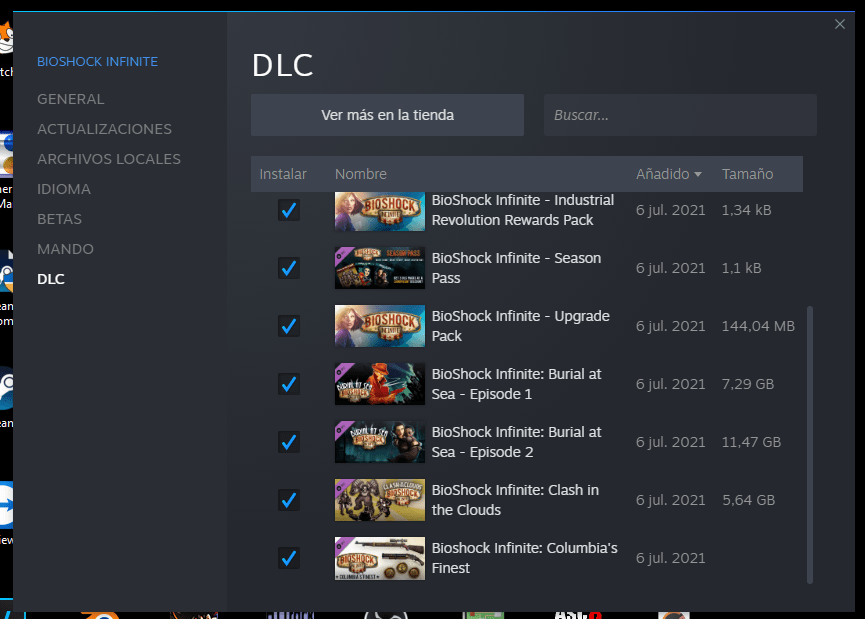The width and height of the screenshot is (865, 619).
Task: Click 'BioShock Infinite - Upgrade Pack' name
Action: coord(520,326)
